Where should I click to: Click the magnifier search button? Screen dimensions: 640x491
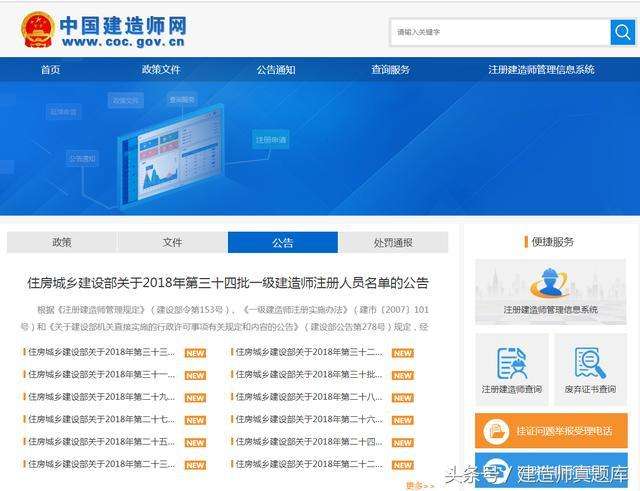click(x=621, y=32)
